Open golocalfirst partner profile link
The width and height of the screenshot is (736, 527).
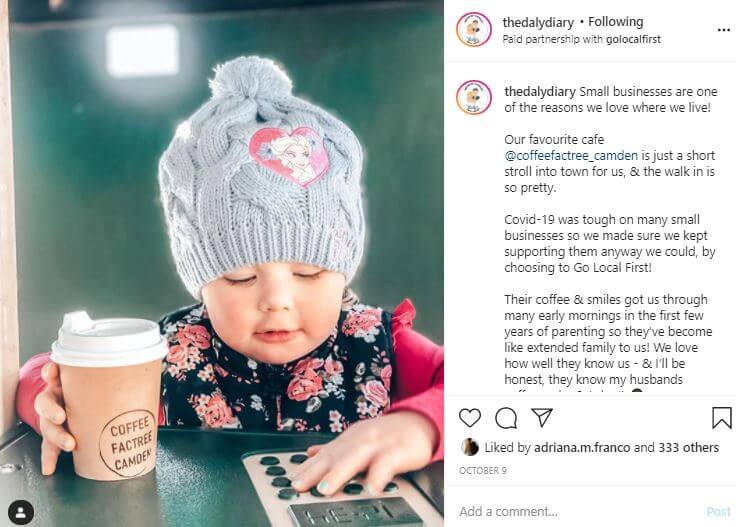(x=633, y=39)
